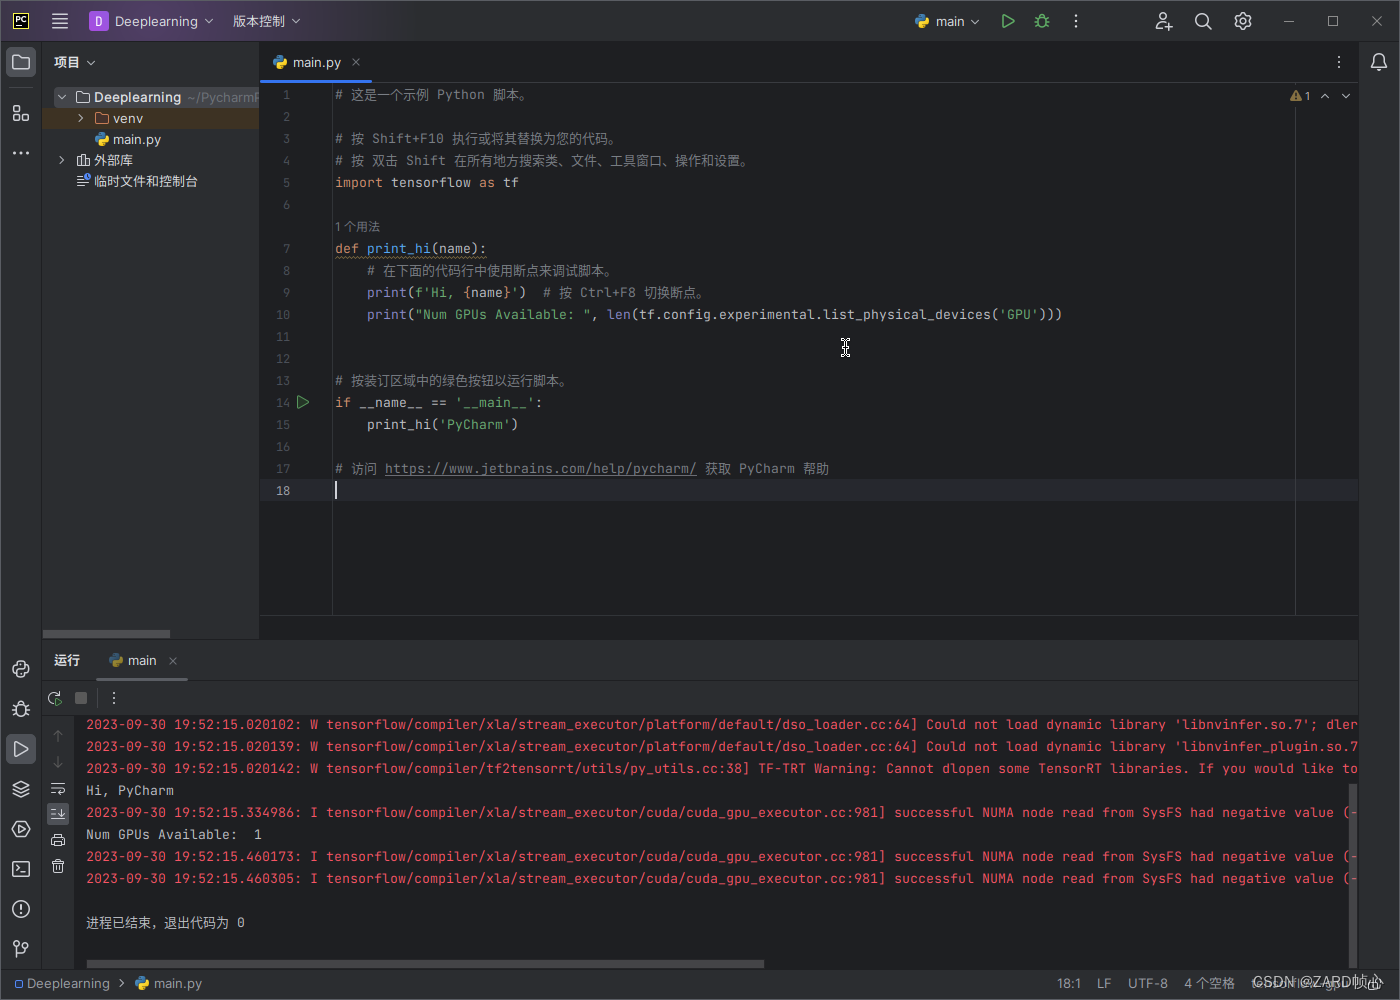Image resolution: width=1400 pixels, height=1000 pixels.
Task: Click project panel horizontal scrollbar
Action: click(x=106, y=634)
